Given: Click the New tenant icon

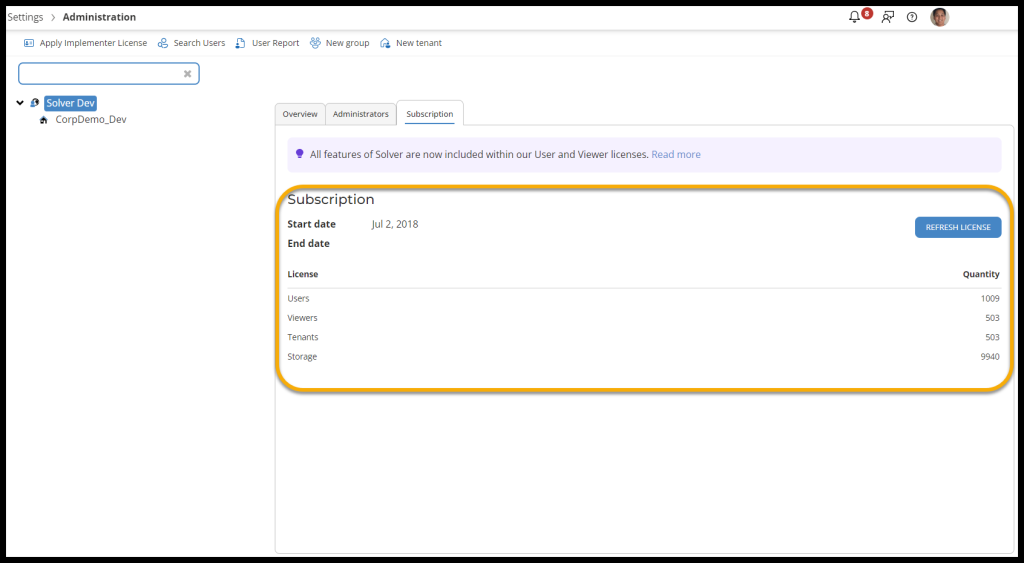Looking at the screenshot, I should pos(385,43).
